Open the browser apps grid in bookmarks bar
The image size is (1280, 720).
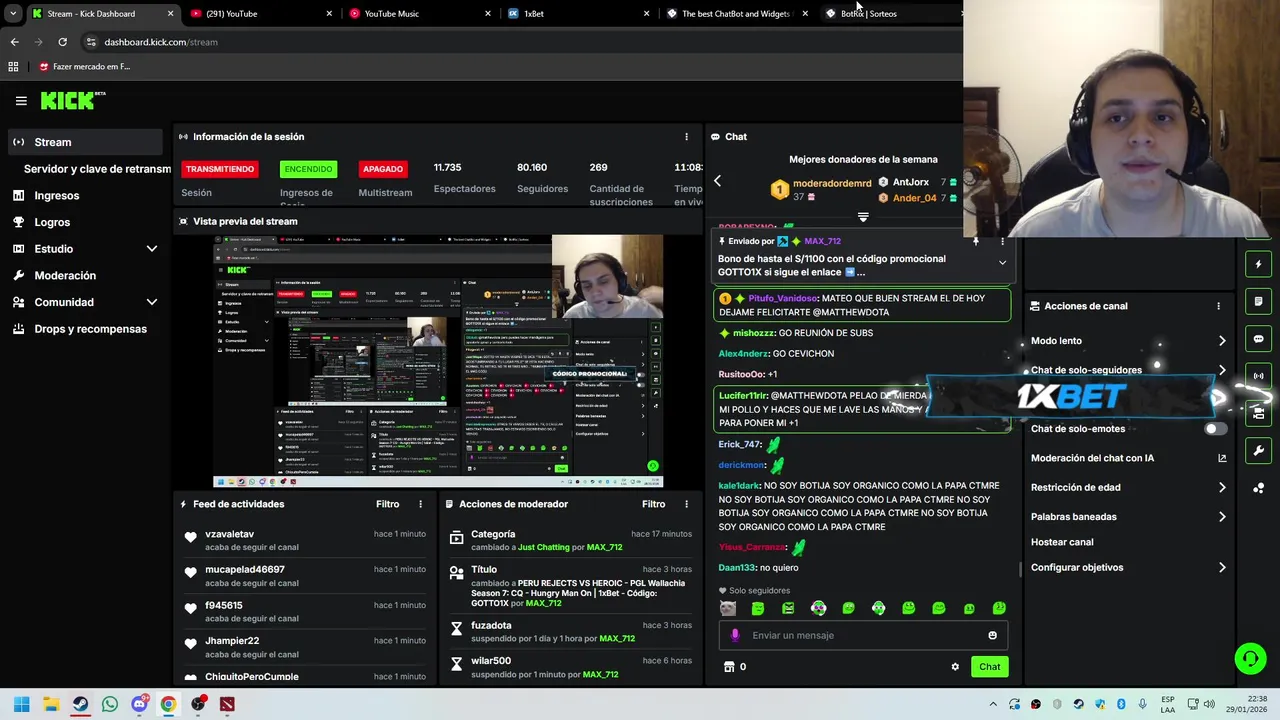point(13,67)
